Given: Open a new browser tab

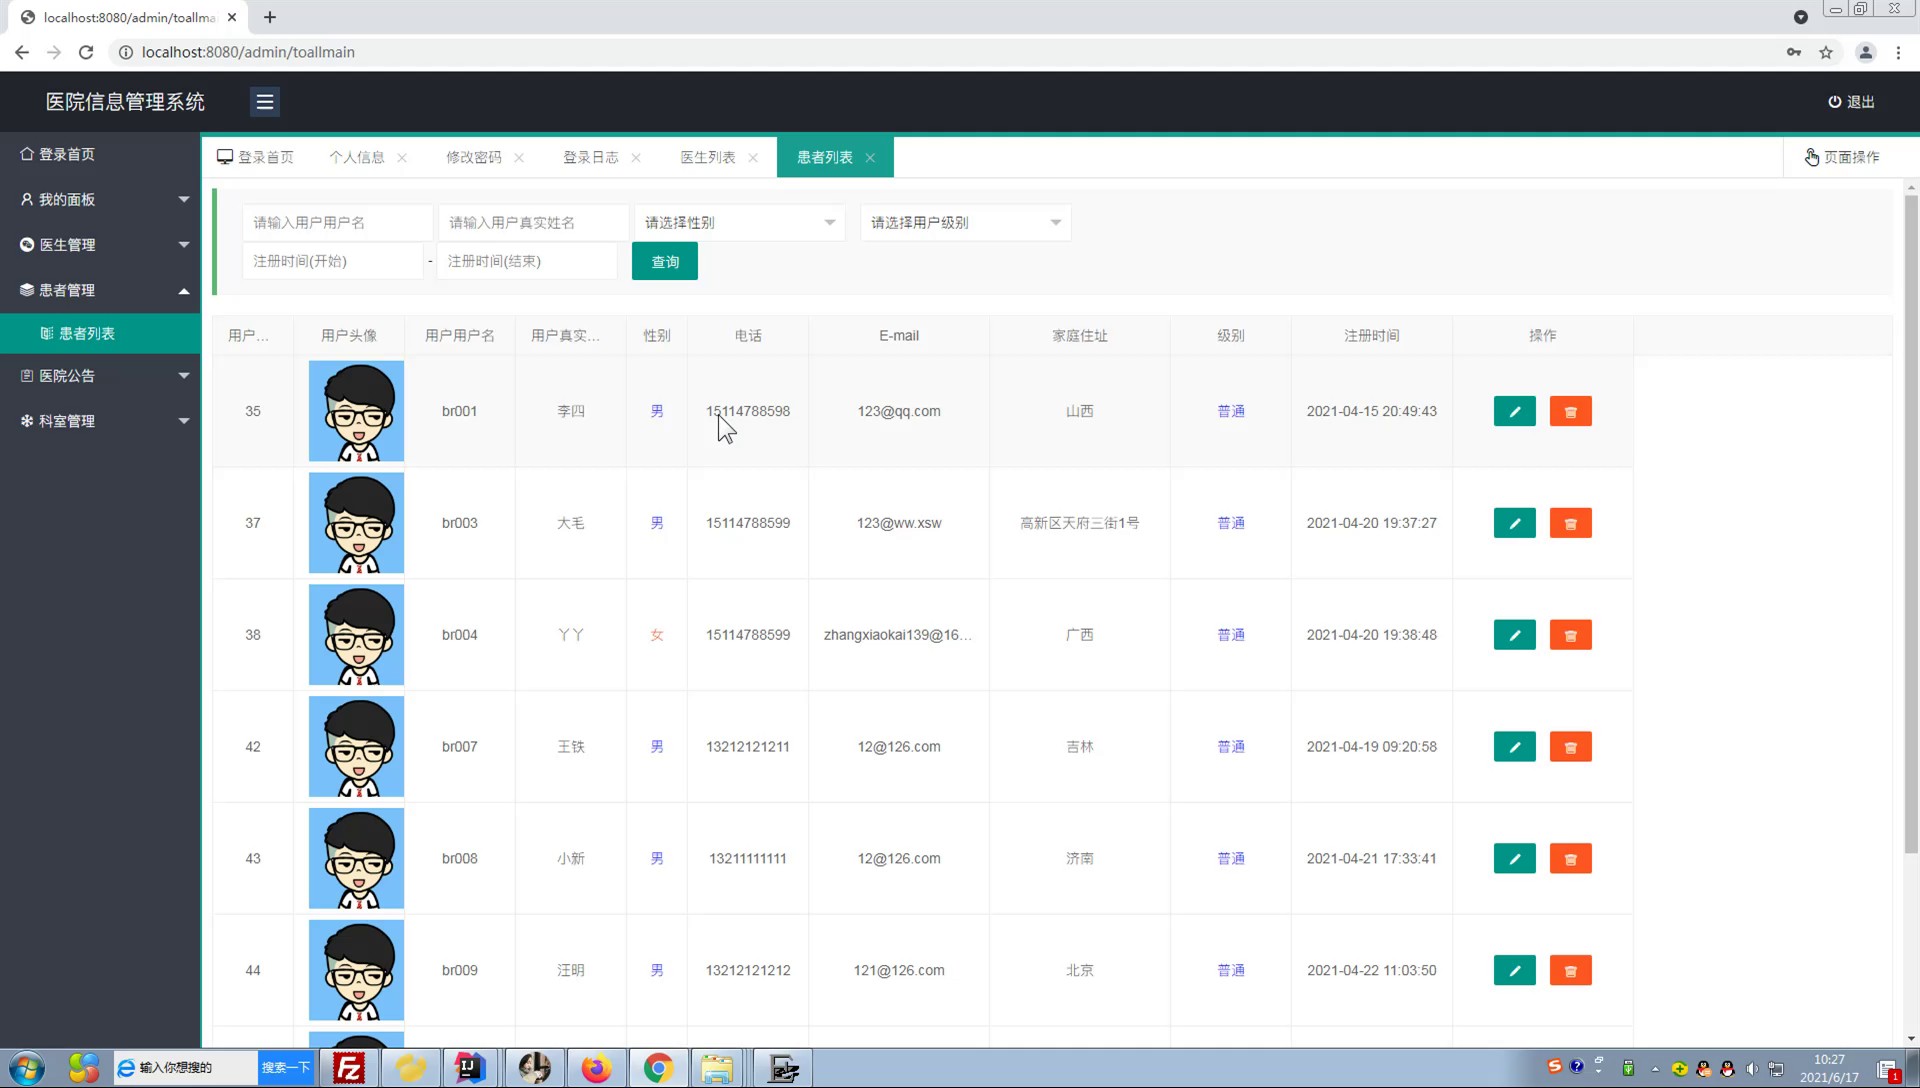Looking at the screenshot, I should (x=270, y=17).
